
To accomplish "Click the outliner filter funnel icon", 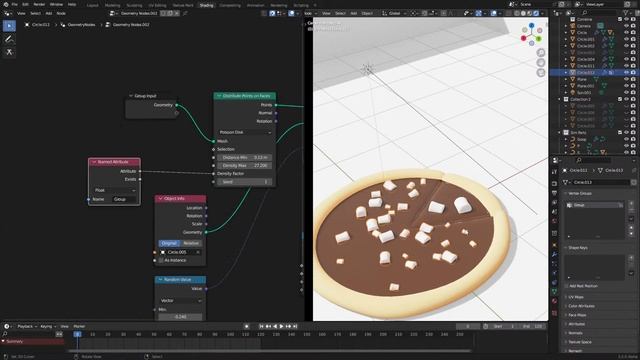I will (x=626, y=13).
